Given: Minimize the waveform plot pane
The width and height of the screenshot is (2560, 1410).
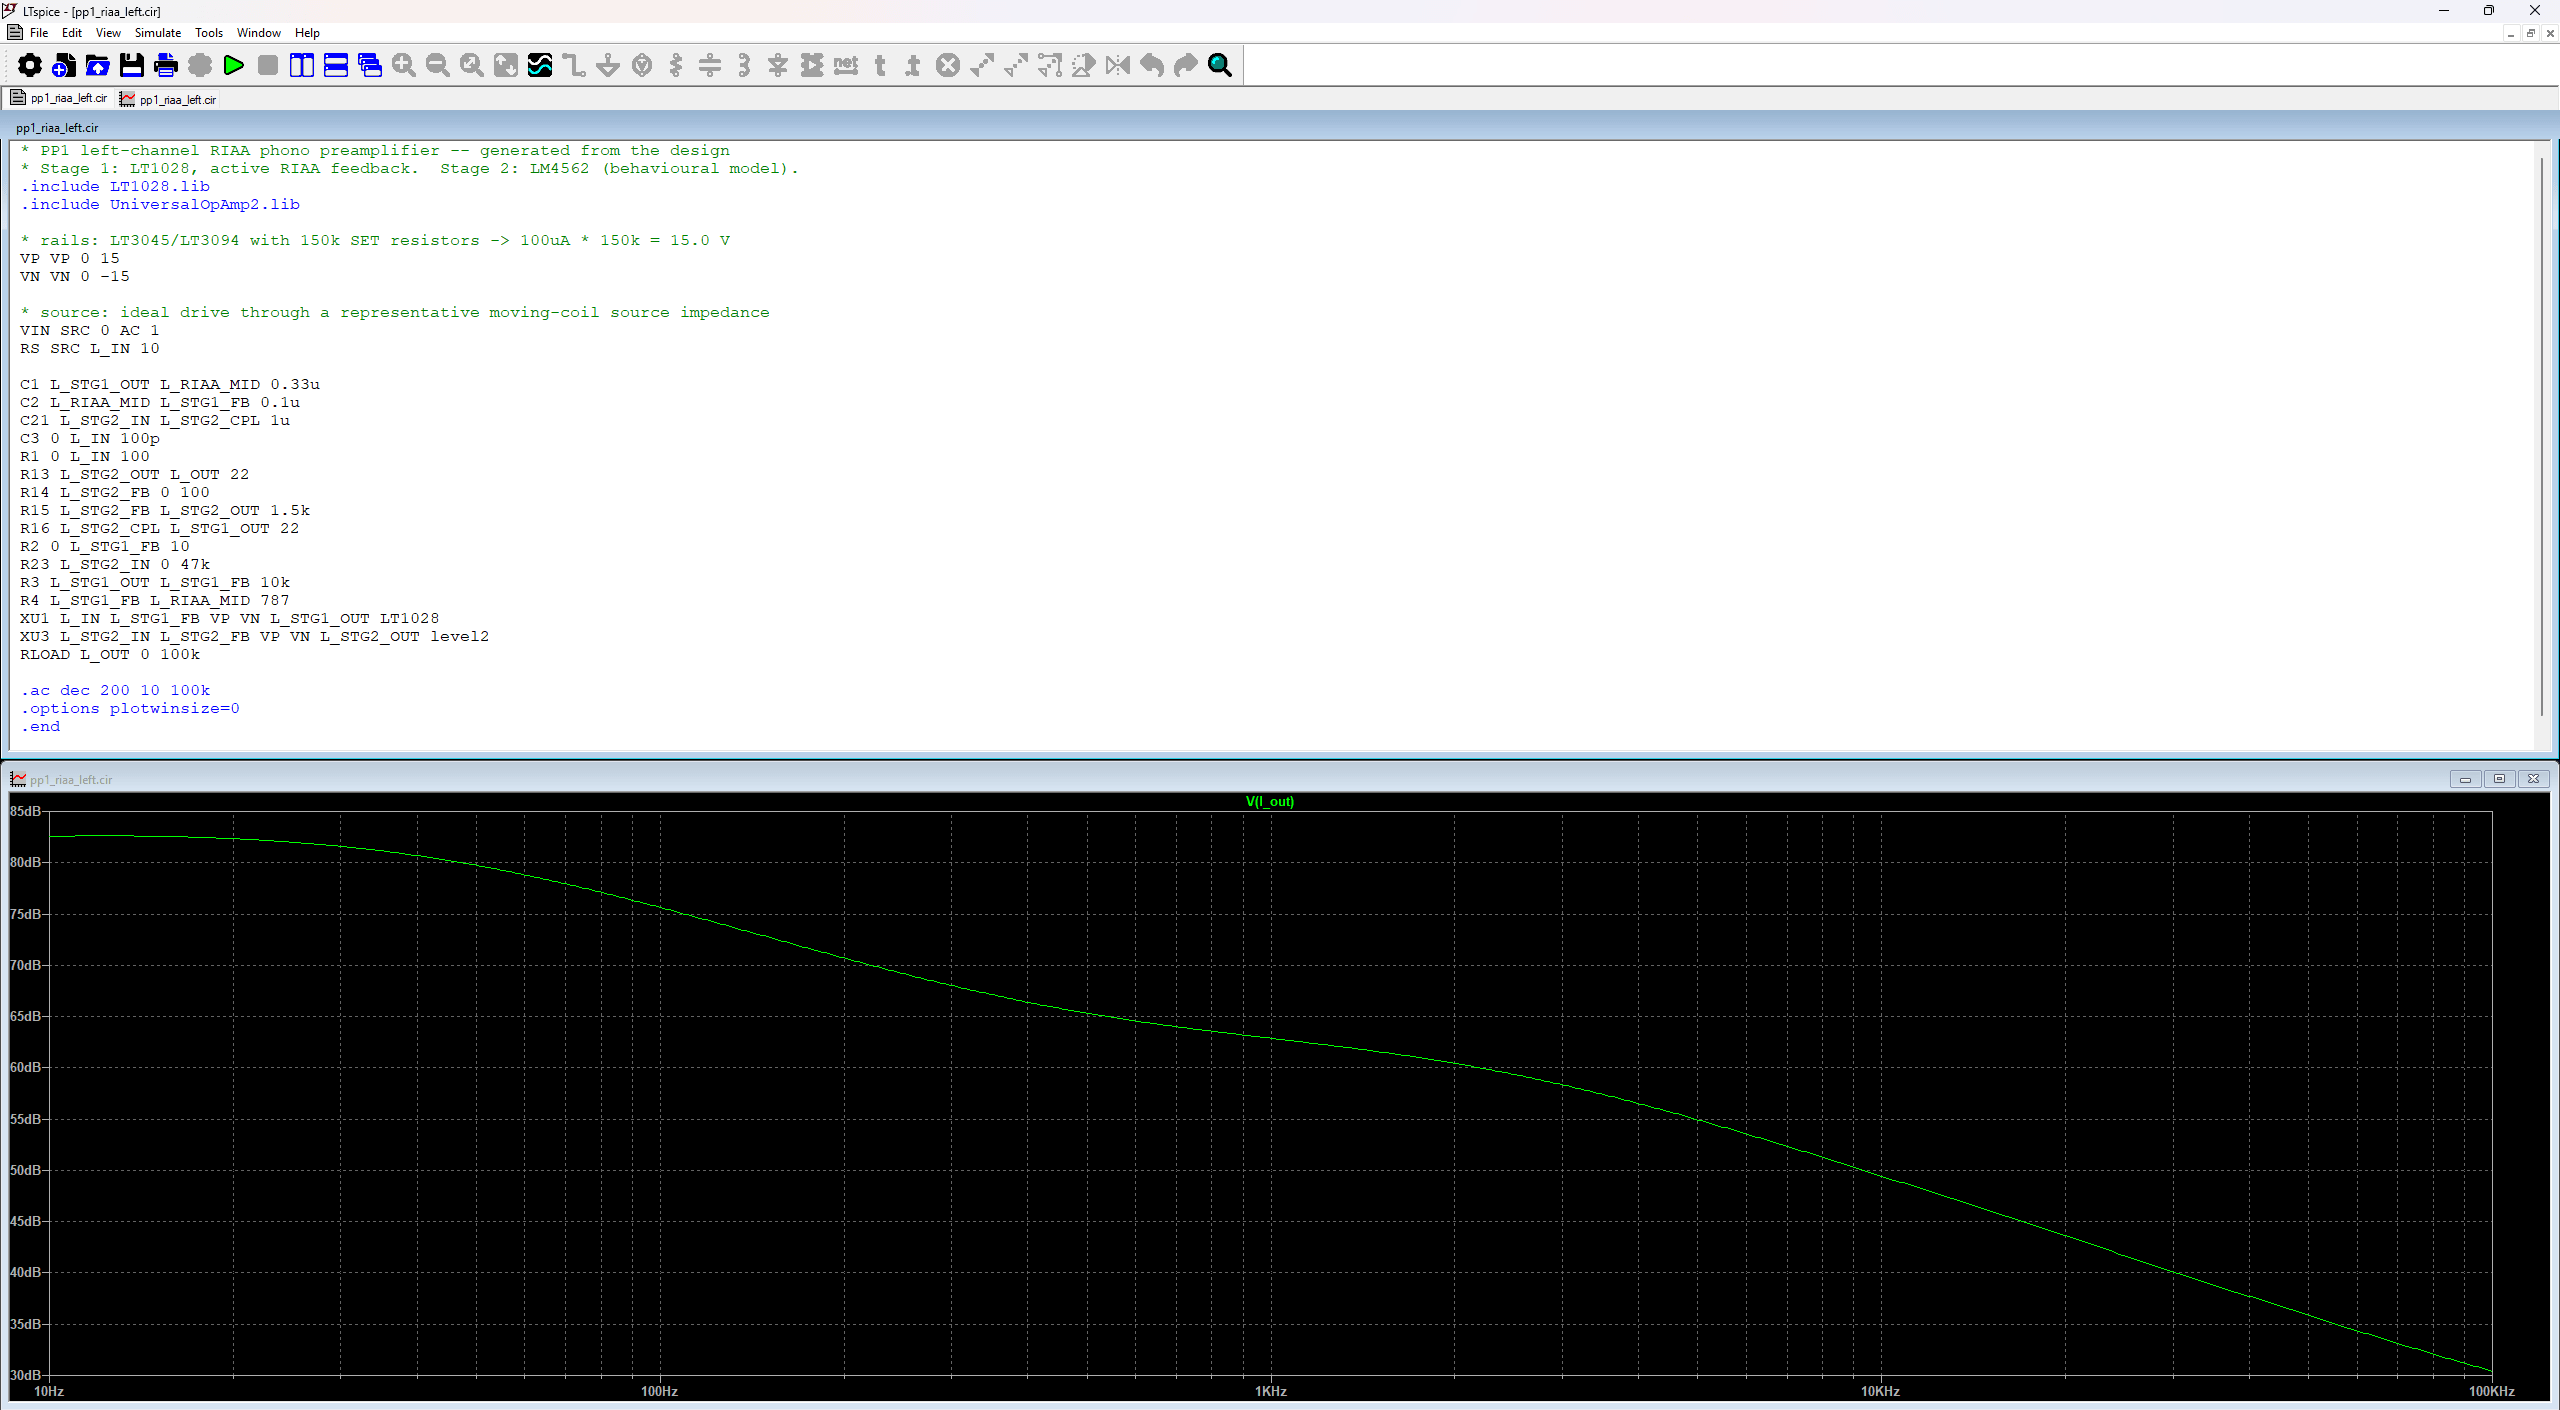Looking at the screenshot, I should (2465, 779).
